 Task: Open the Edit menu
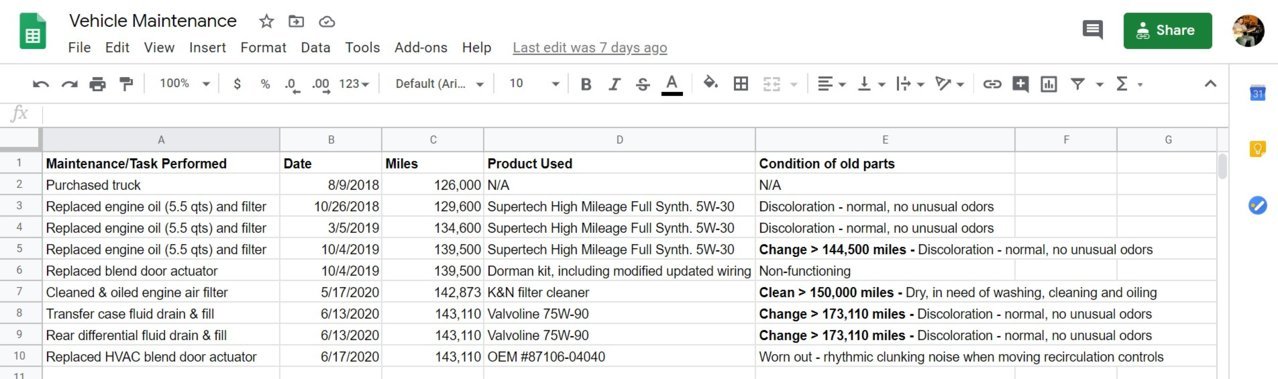(117, 47)
